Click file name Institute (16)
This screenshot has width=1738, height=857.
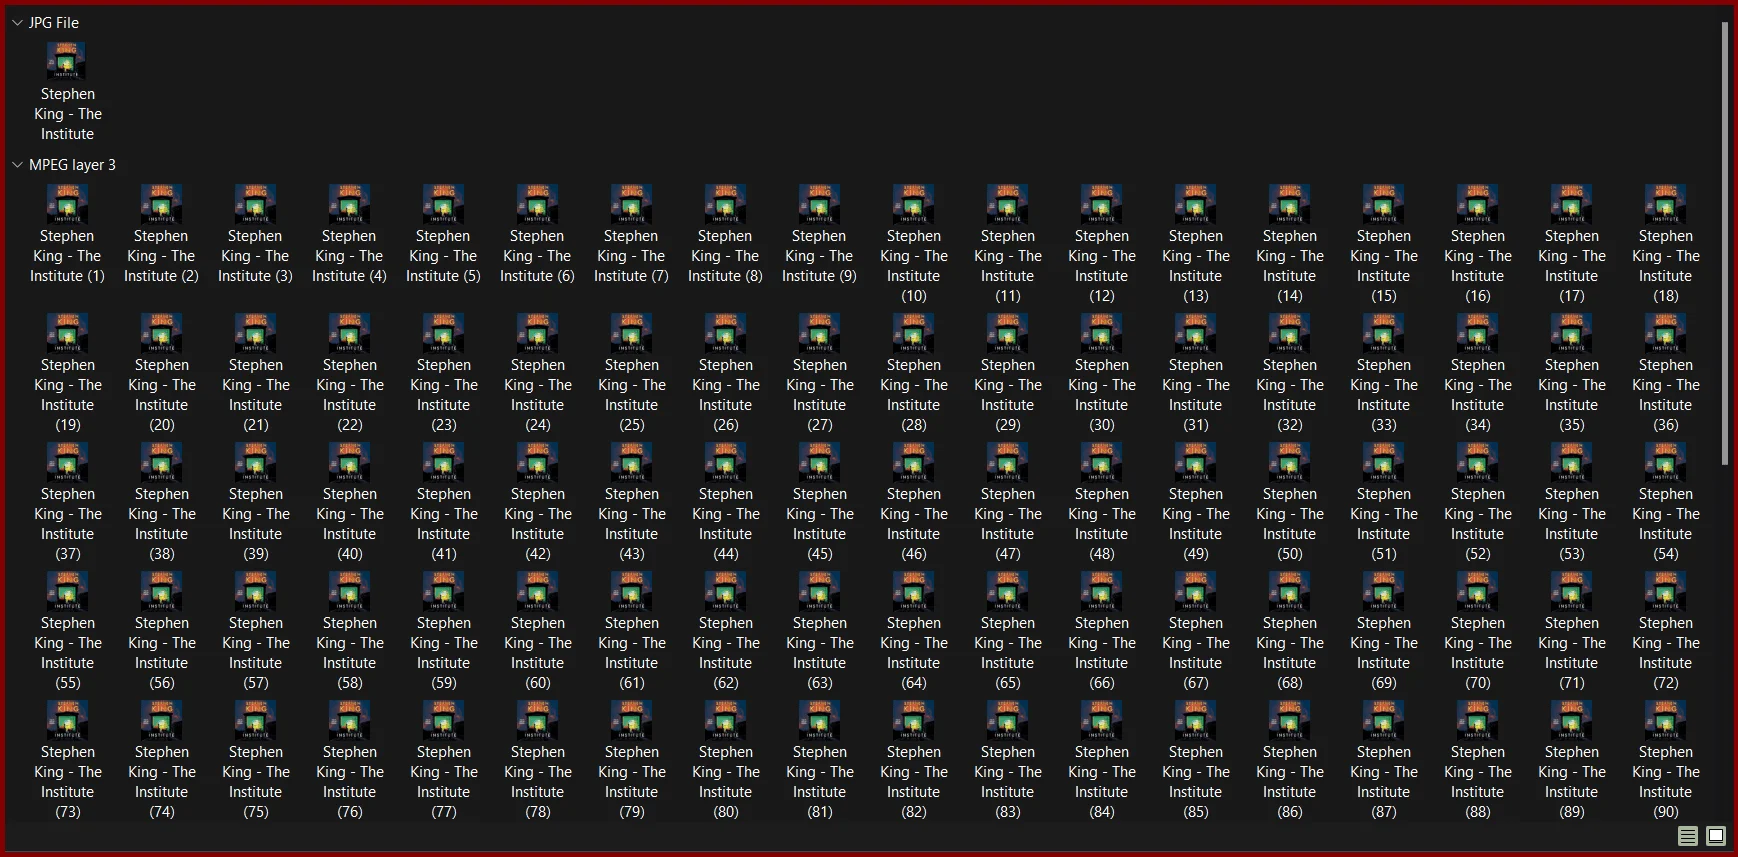(x=1477, y=266)
